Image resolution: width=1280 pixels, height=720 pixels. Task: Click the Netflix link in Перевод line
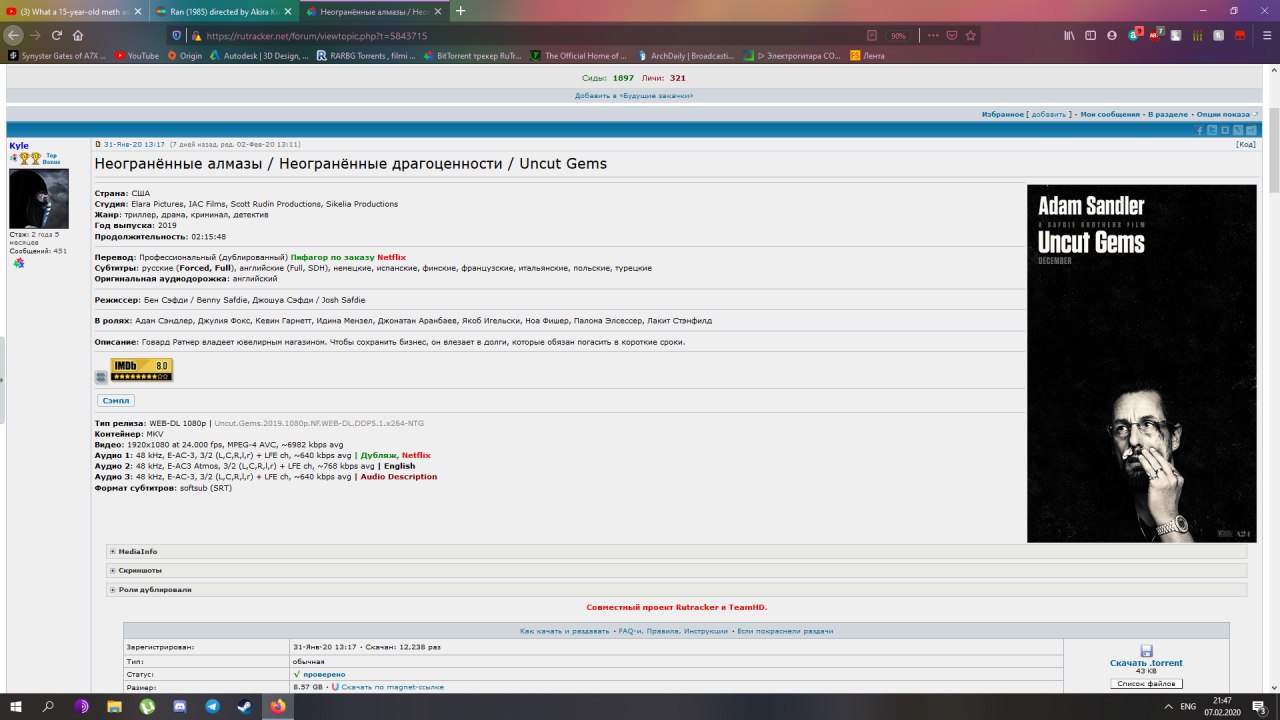coord(391,257)
